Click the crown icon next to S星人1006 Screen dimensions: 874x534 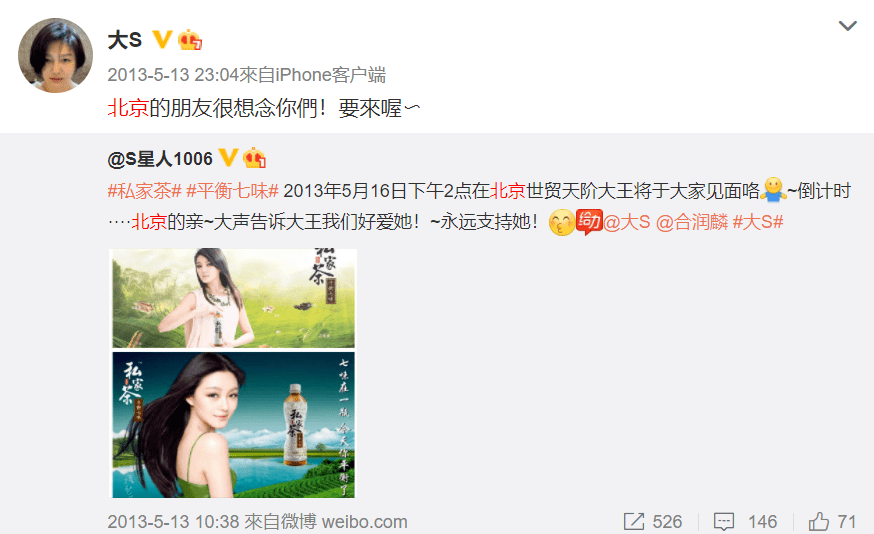coord(254,158)
